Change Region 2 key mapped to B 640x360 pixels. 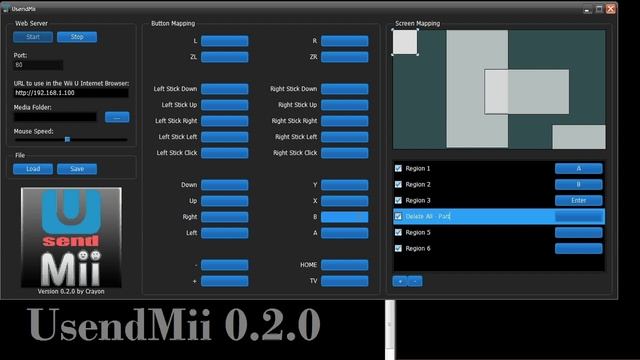[x=578, y=184]
